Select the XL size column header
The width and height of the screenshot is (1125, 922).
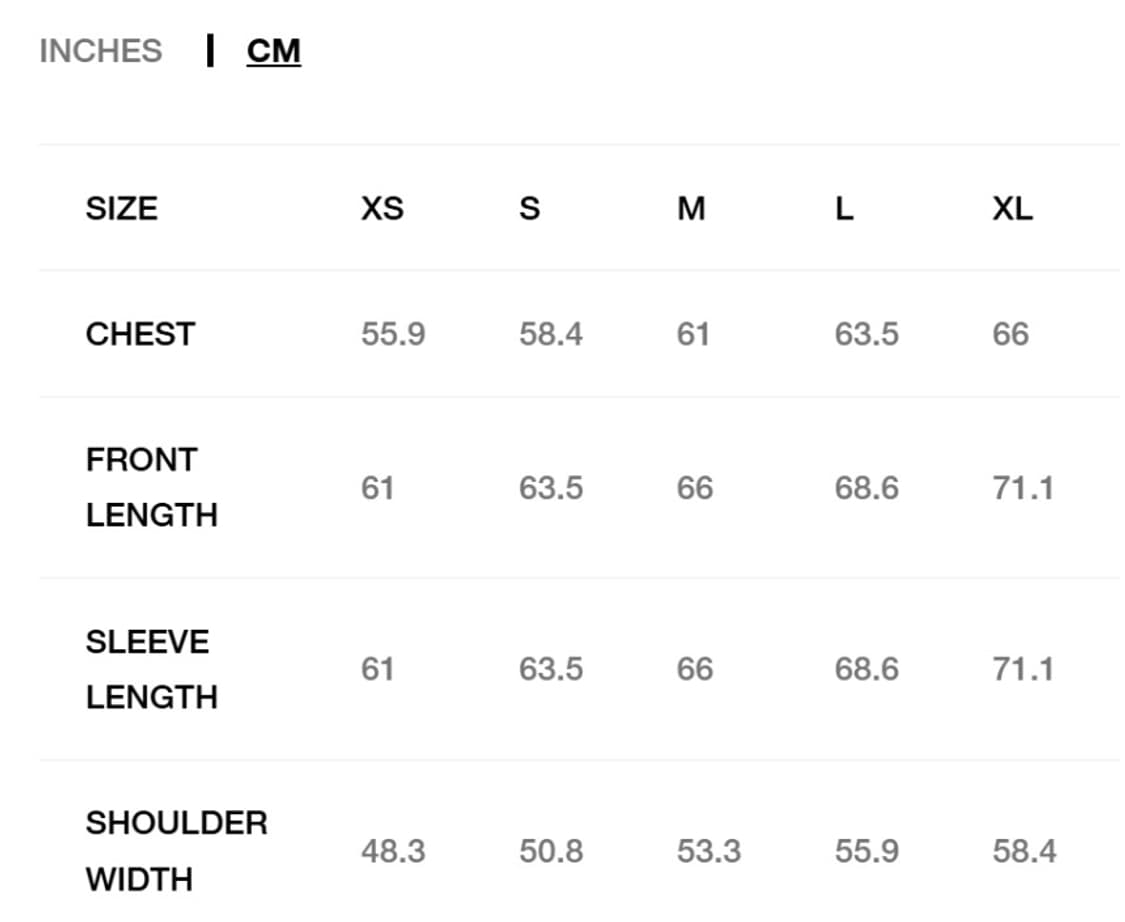click(1012, 208)
